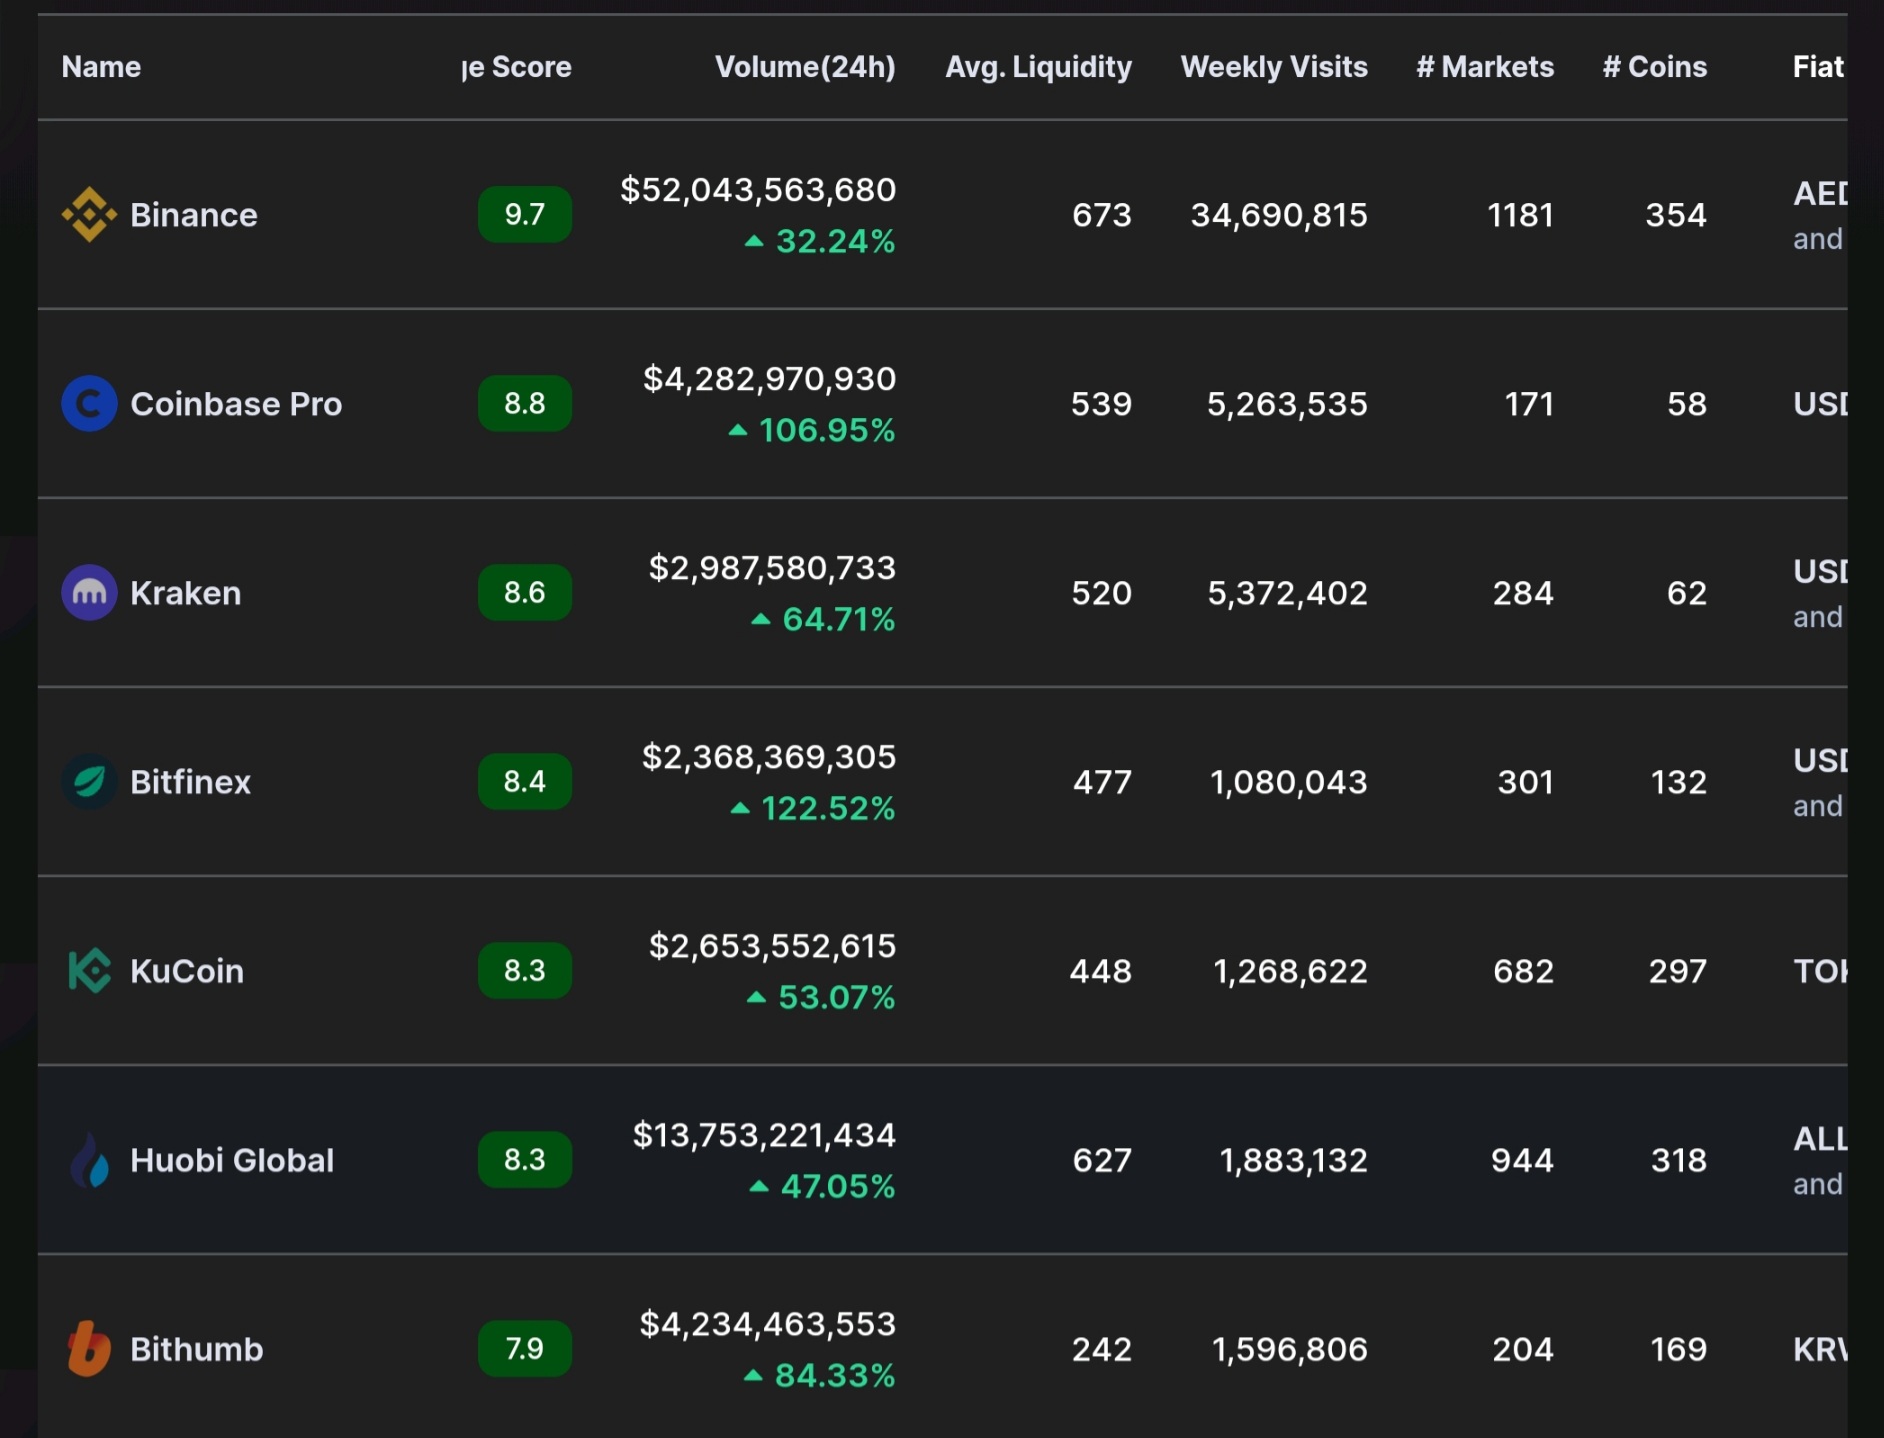Click Bitfinex average liquidity 477
Viewport: 1884px width, 1438px height.
tap(1102, 782)
